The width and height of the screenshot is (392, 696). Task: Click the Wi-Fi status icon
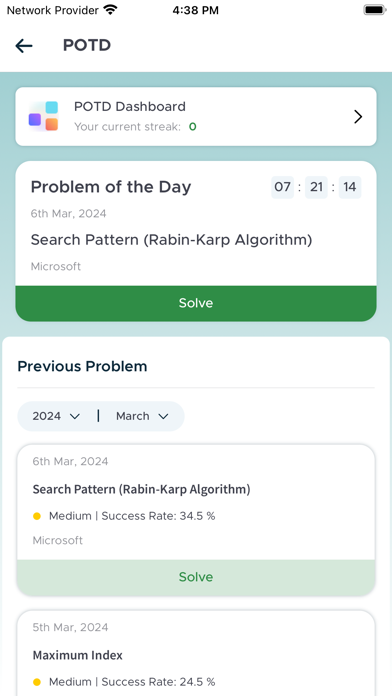[110, 10]
